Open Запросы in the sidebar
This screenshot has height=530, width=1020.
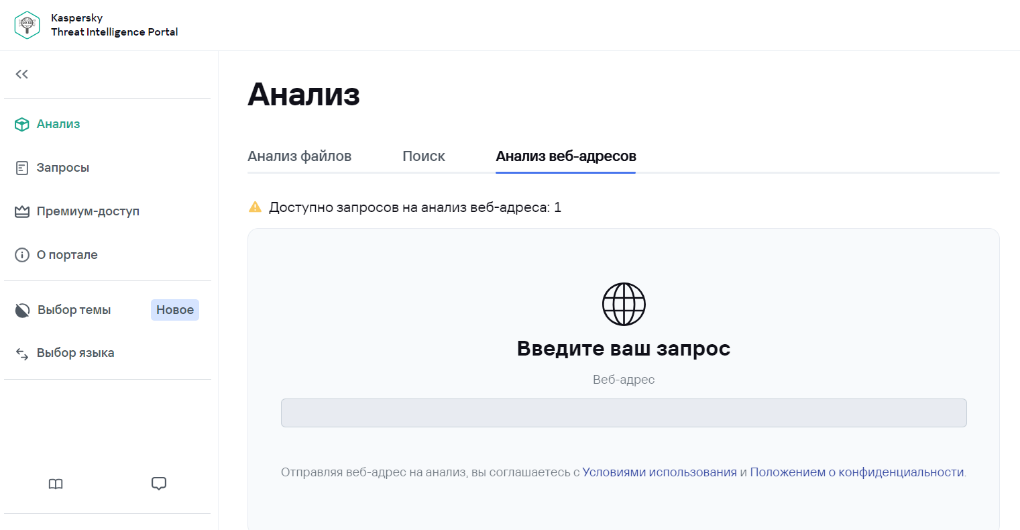point(62,168)
